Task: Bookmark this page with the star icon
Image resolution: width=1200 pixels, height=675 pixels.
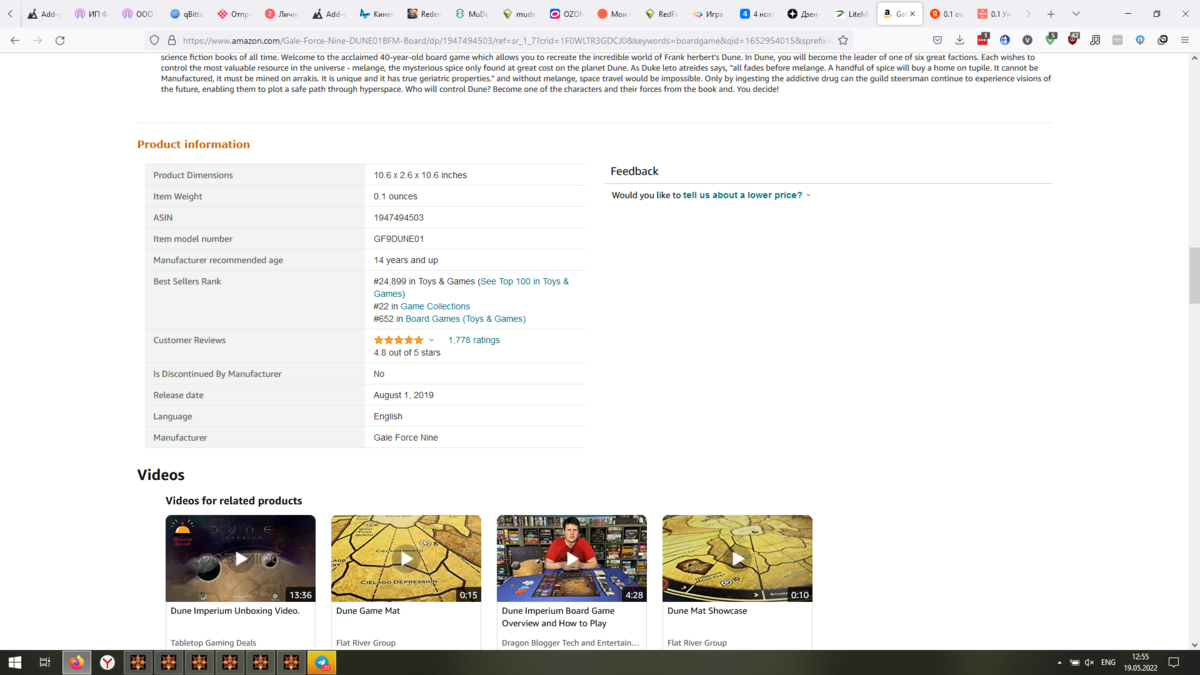Action: pos(843,40)
